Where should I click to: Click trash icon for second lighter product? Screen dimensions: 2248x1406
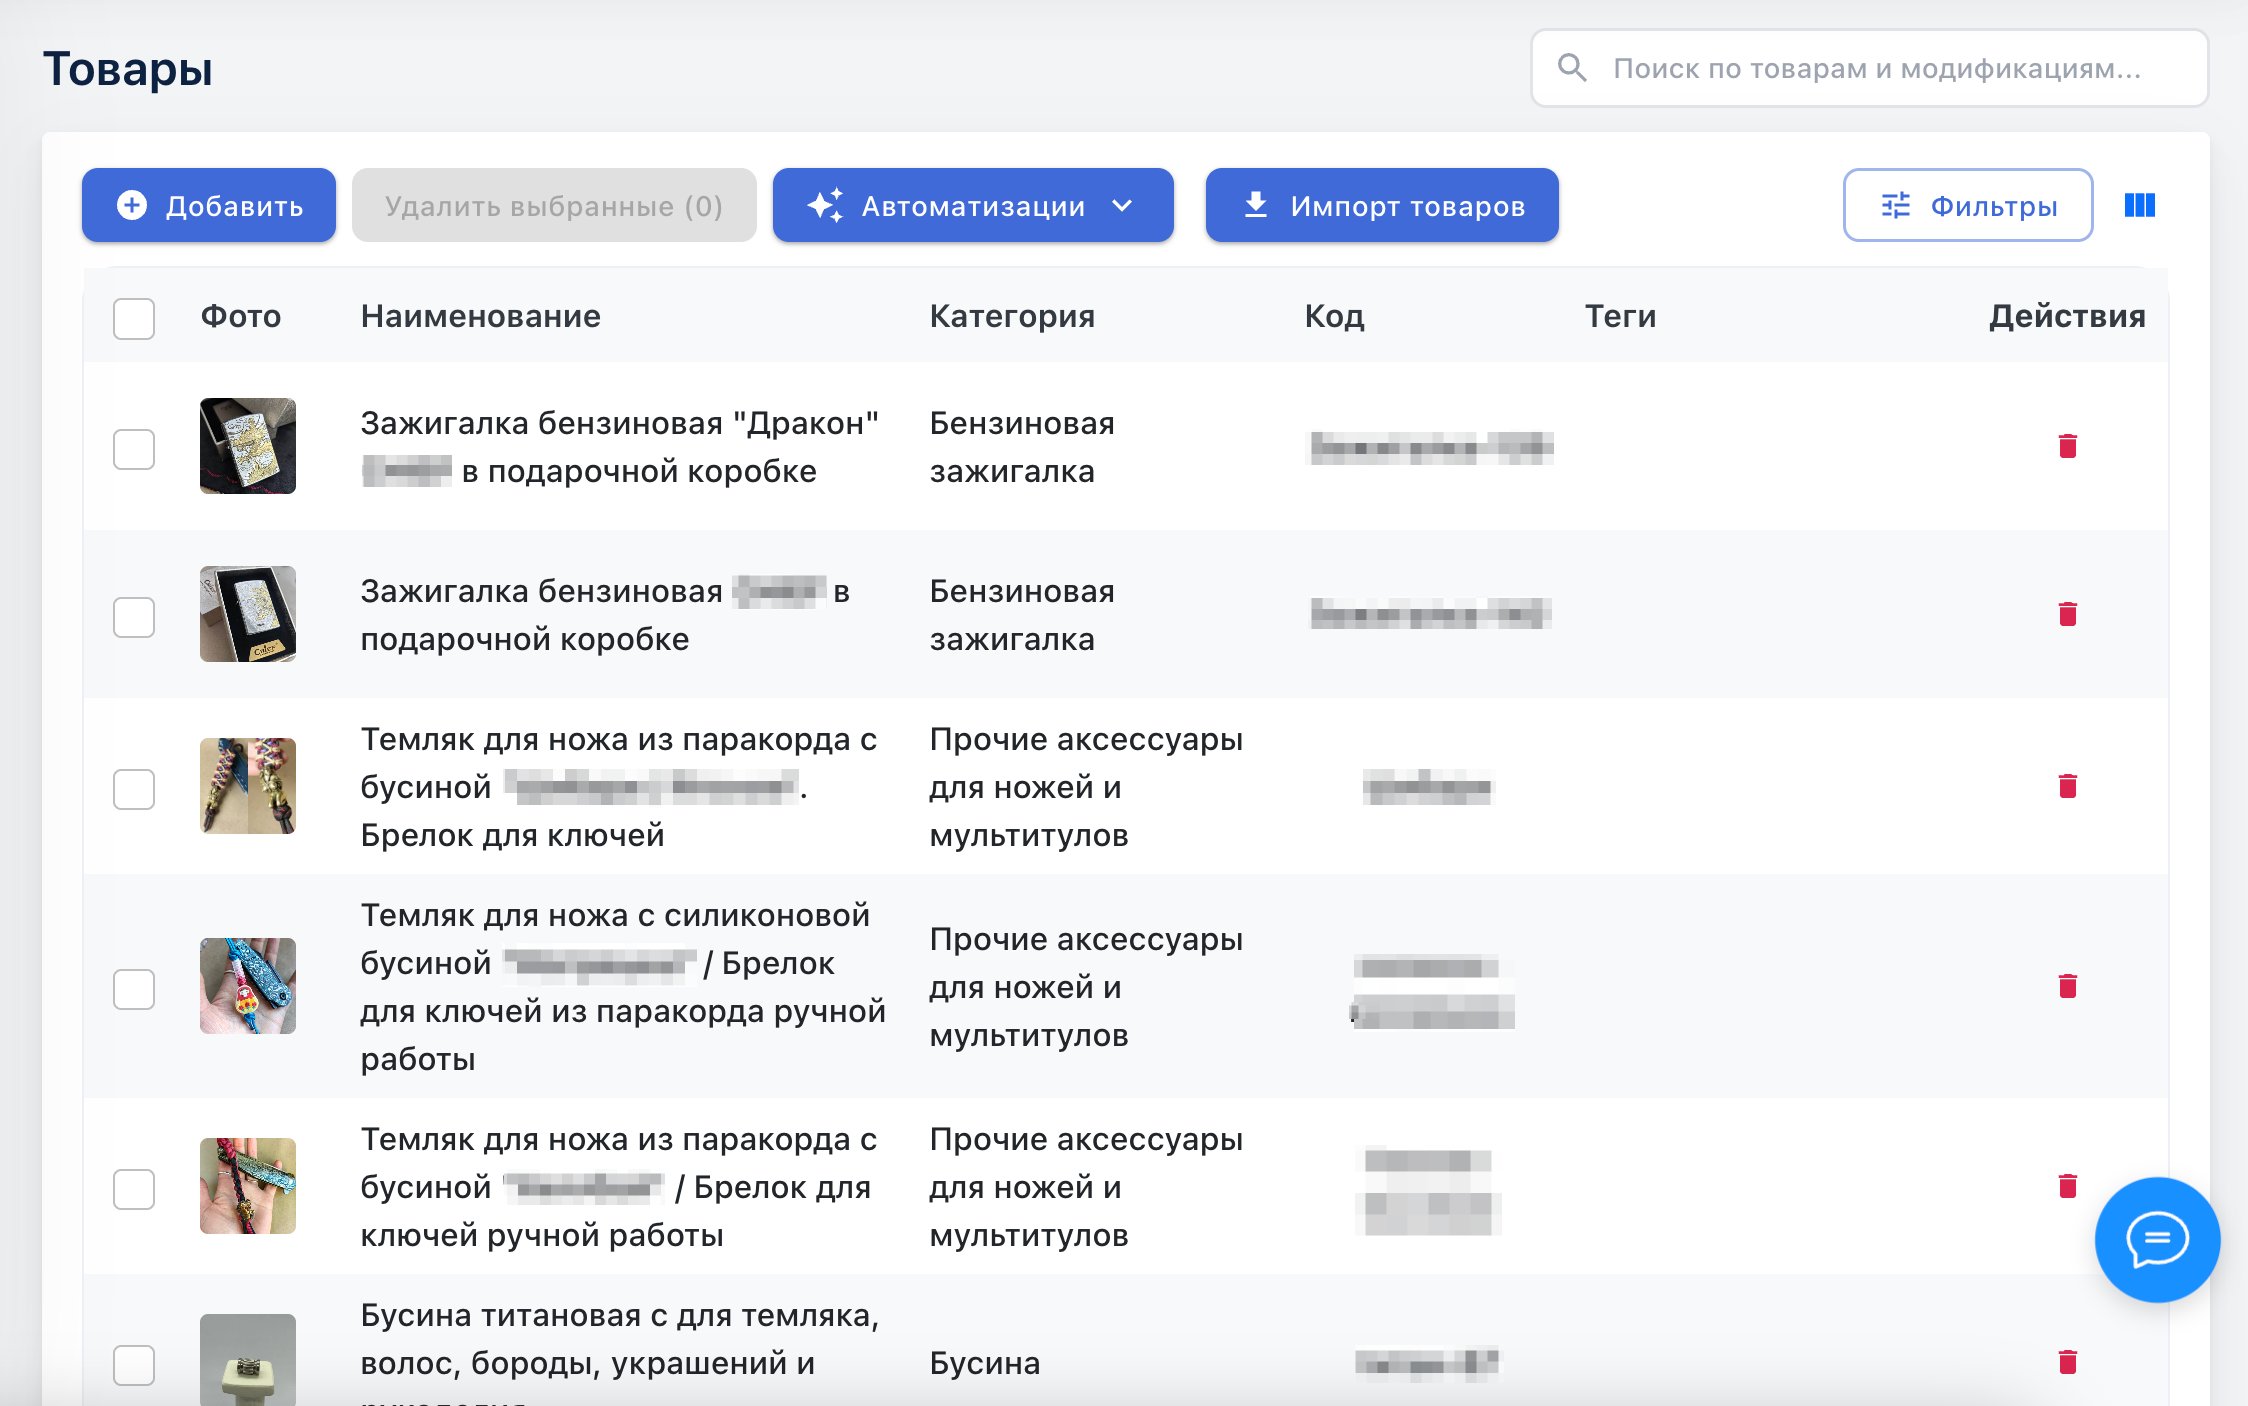click(x=2067, y=614)
